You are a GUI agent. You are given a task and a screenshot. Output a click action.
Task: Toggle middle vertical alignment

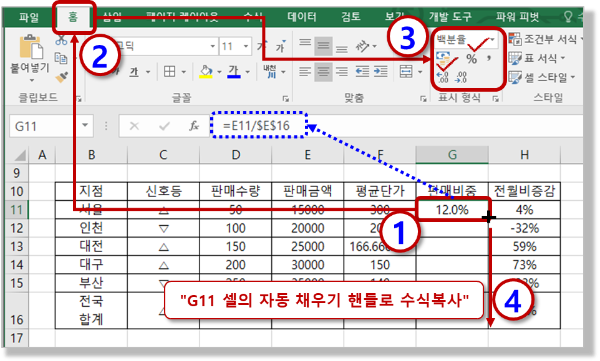coord(323,46)
